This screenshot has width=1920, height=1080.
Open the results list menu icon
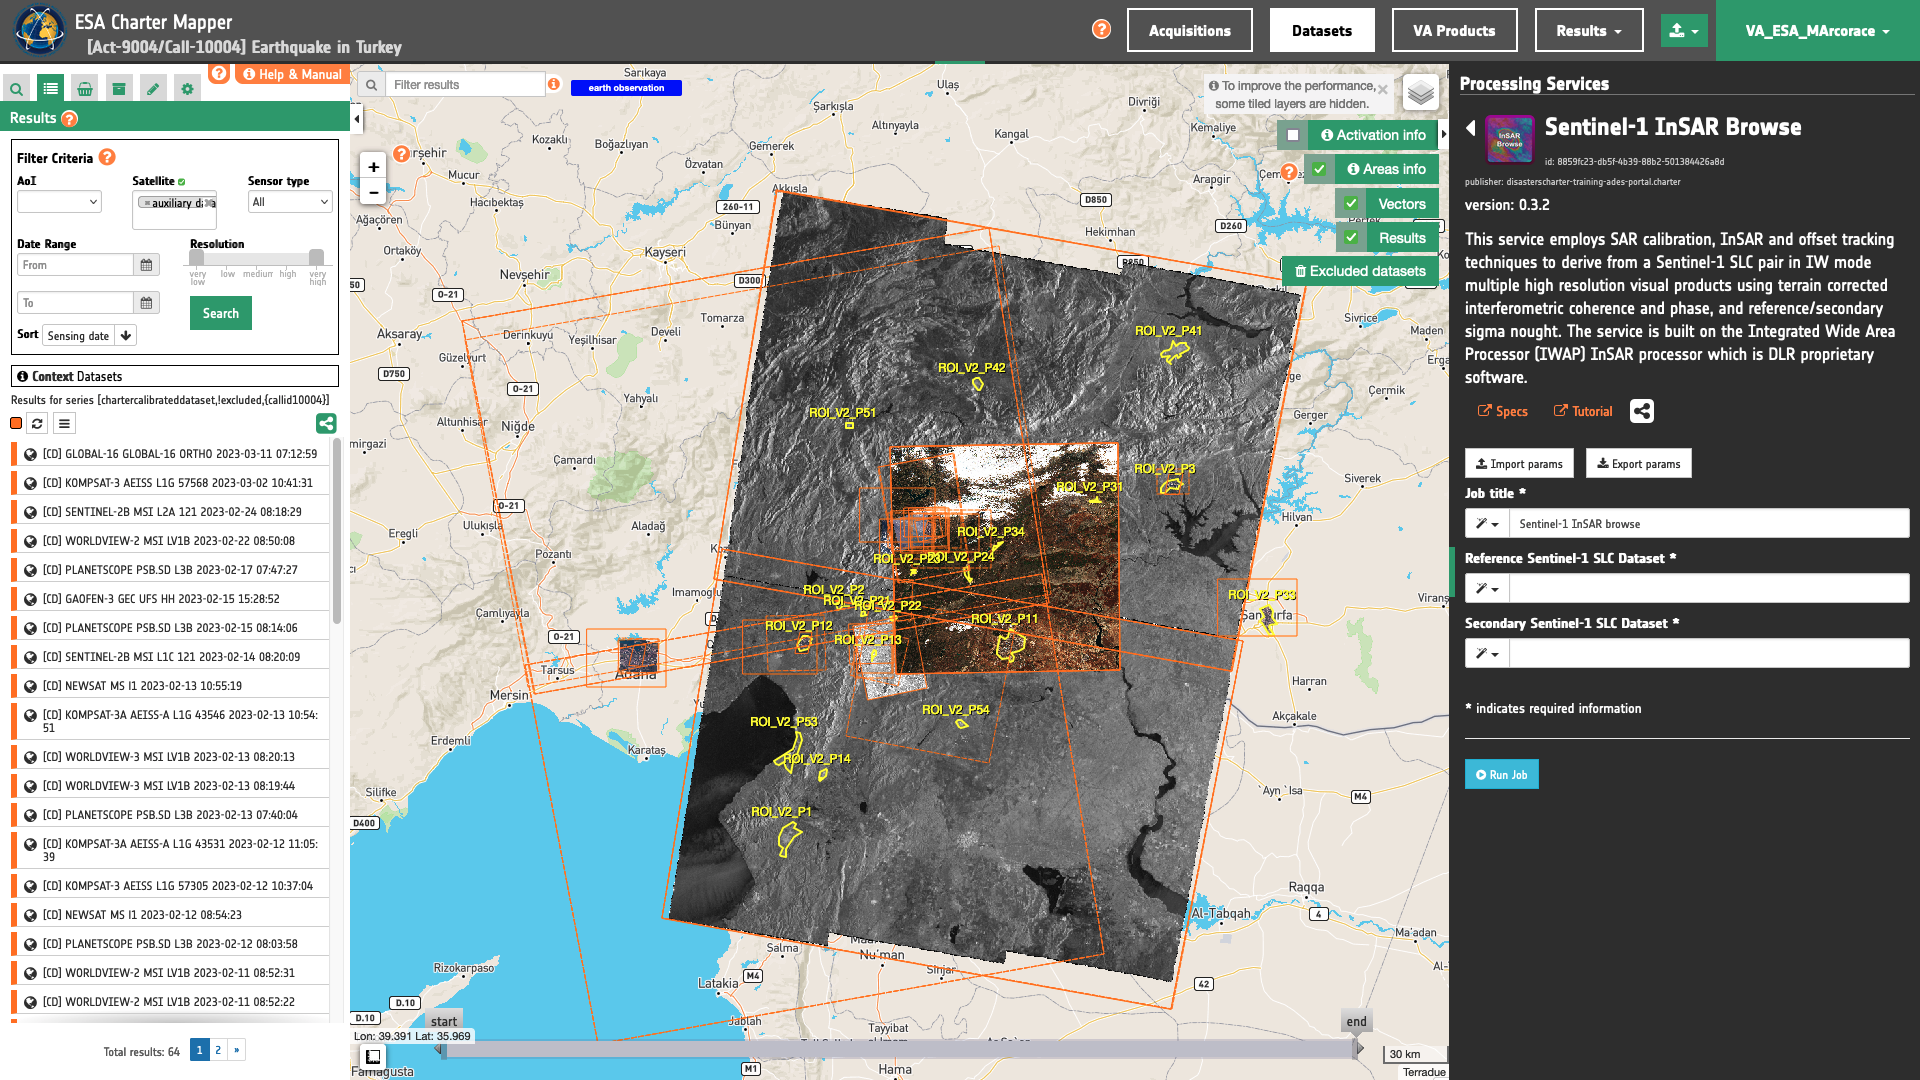click(64, 424)
